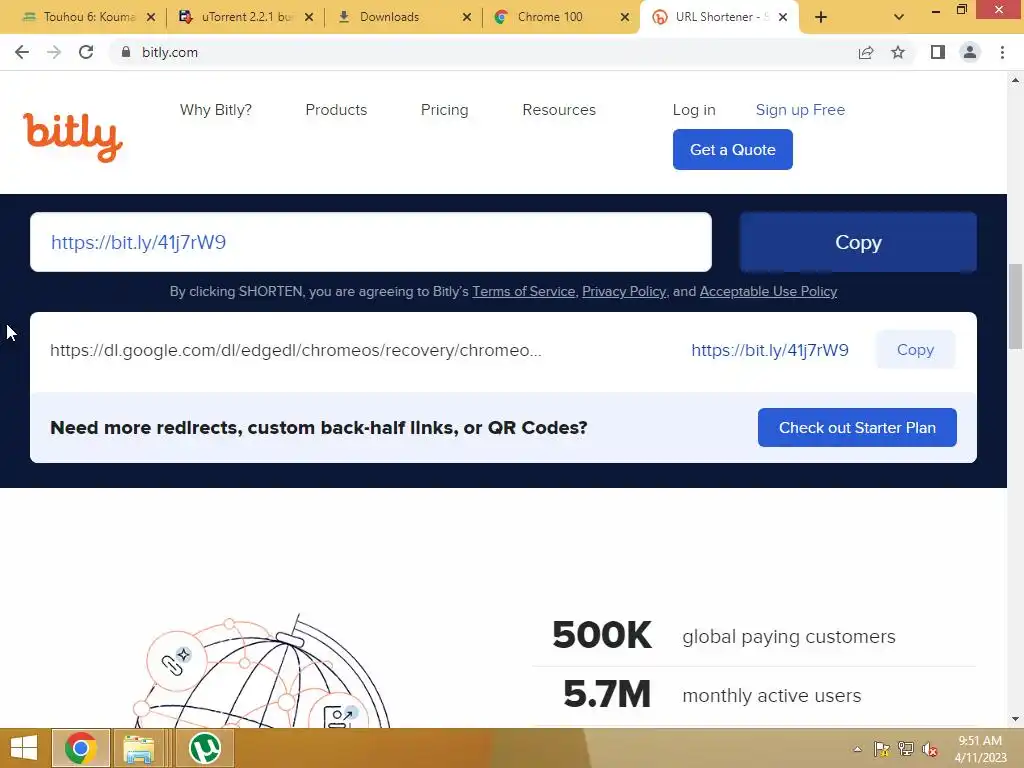Open the Why Bitly? menu

(216, 110)
